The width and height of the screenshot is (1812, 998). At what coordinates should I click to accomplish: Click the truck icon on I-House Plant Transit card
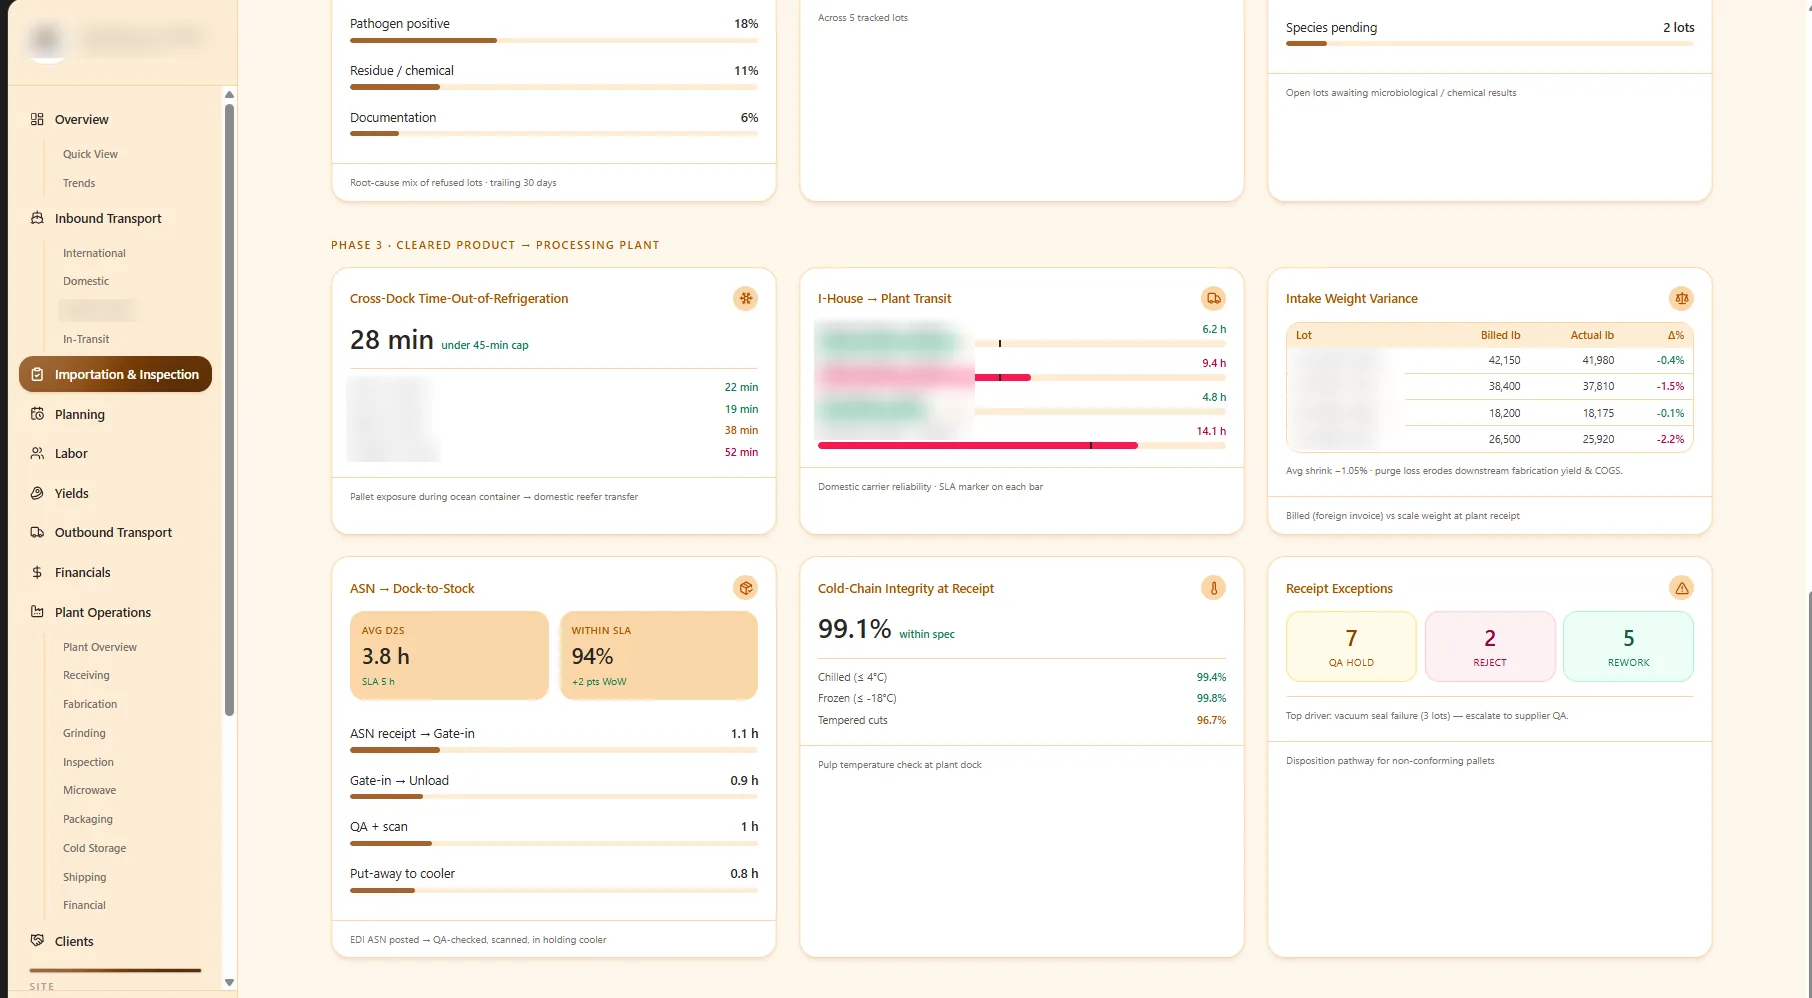coord(1213,298)
